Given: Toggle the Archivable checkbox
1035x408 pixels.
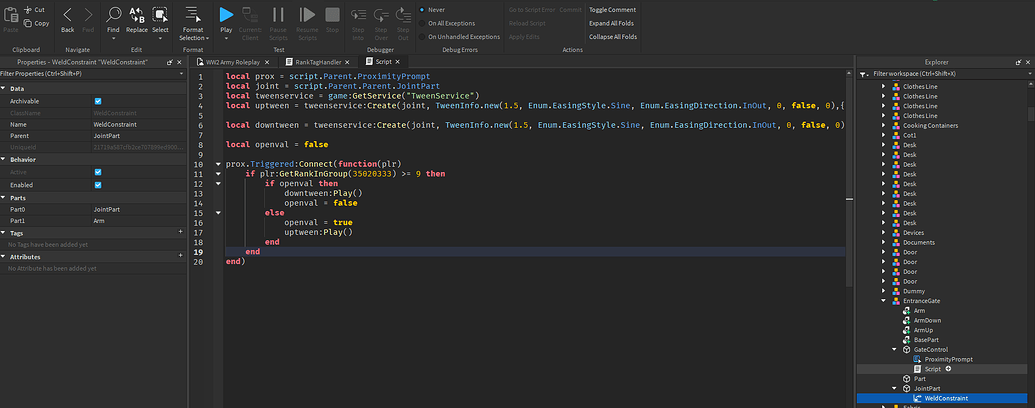Looking at the screenshot, I should pos(98,101).
